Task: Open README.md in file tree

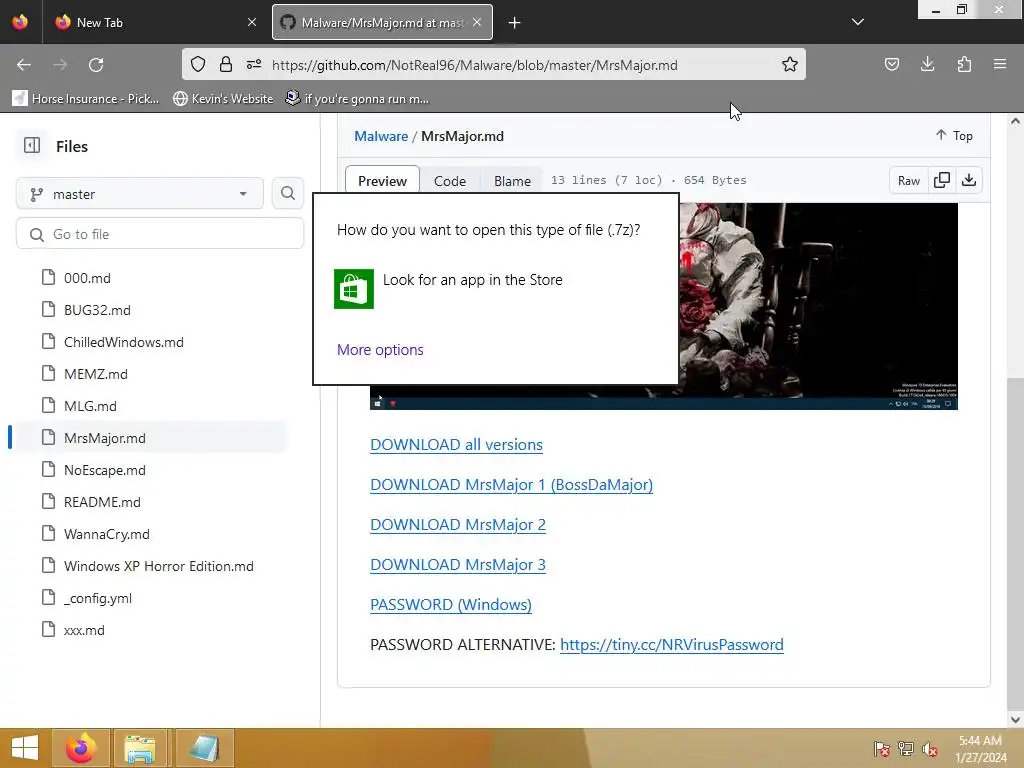Action: 102,502
